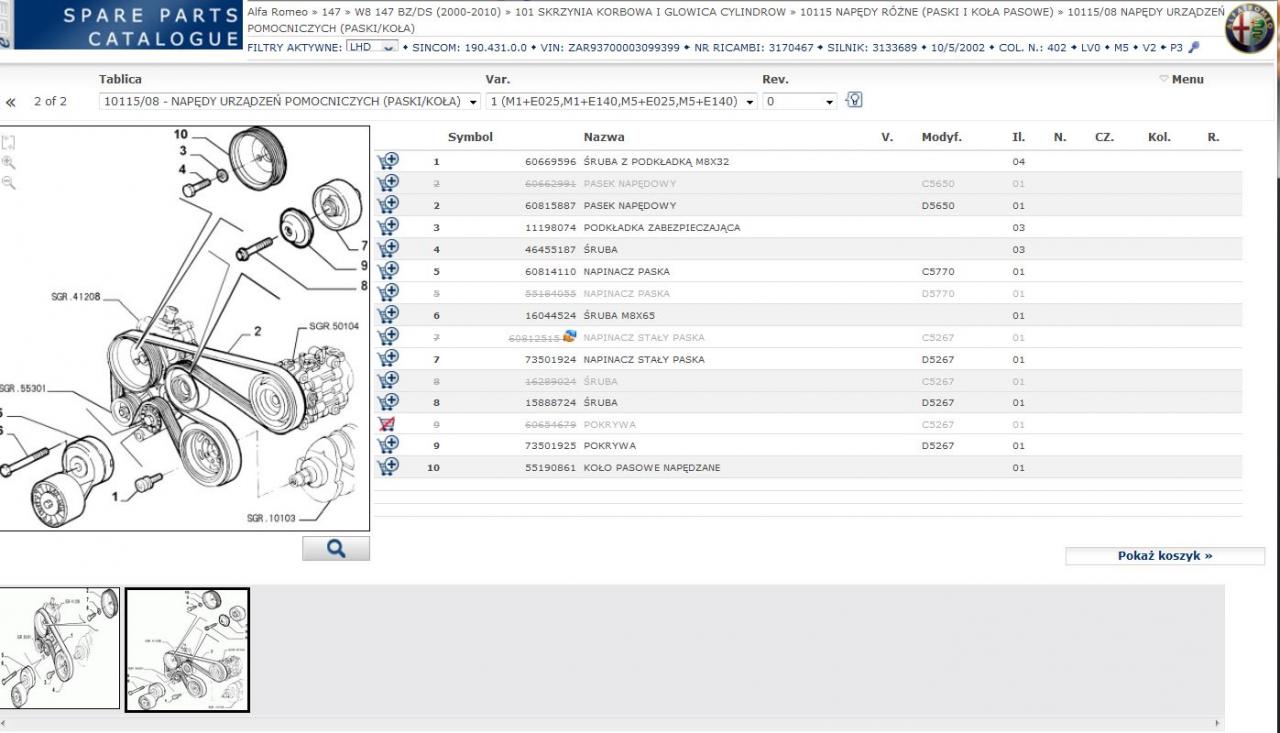Add part 73501925 POKRYWA to cart

[387, 445]
